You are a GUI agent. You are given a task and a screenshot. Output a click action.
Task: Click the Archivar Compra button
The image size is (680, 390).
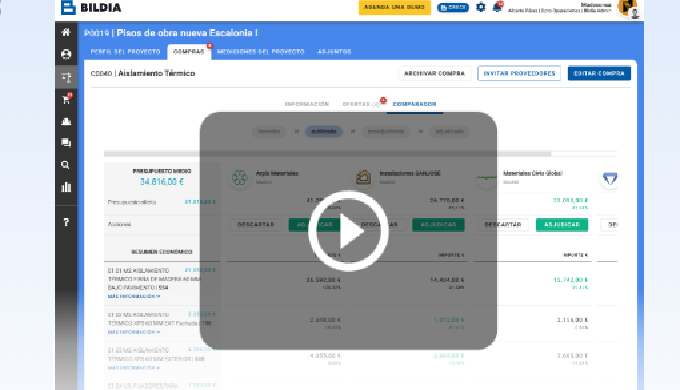click(434, 73)
